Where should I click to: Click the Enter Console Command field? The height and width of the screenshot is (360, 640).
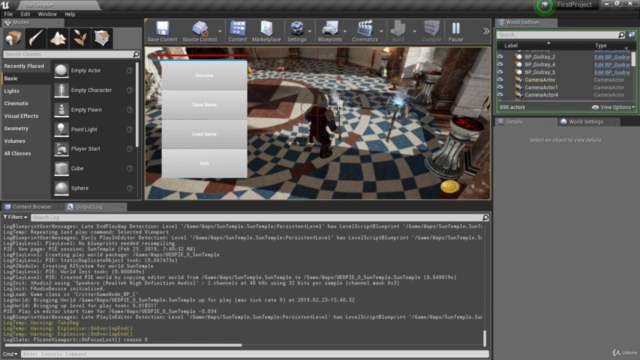click(x=255, y=354)
